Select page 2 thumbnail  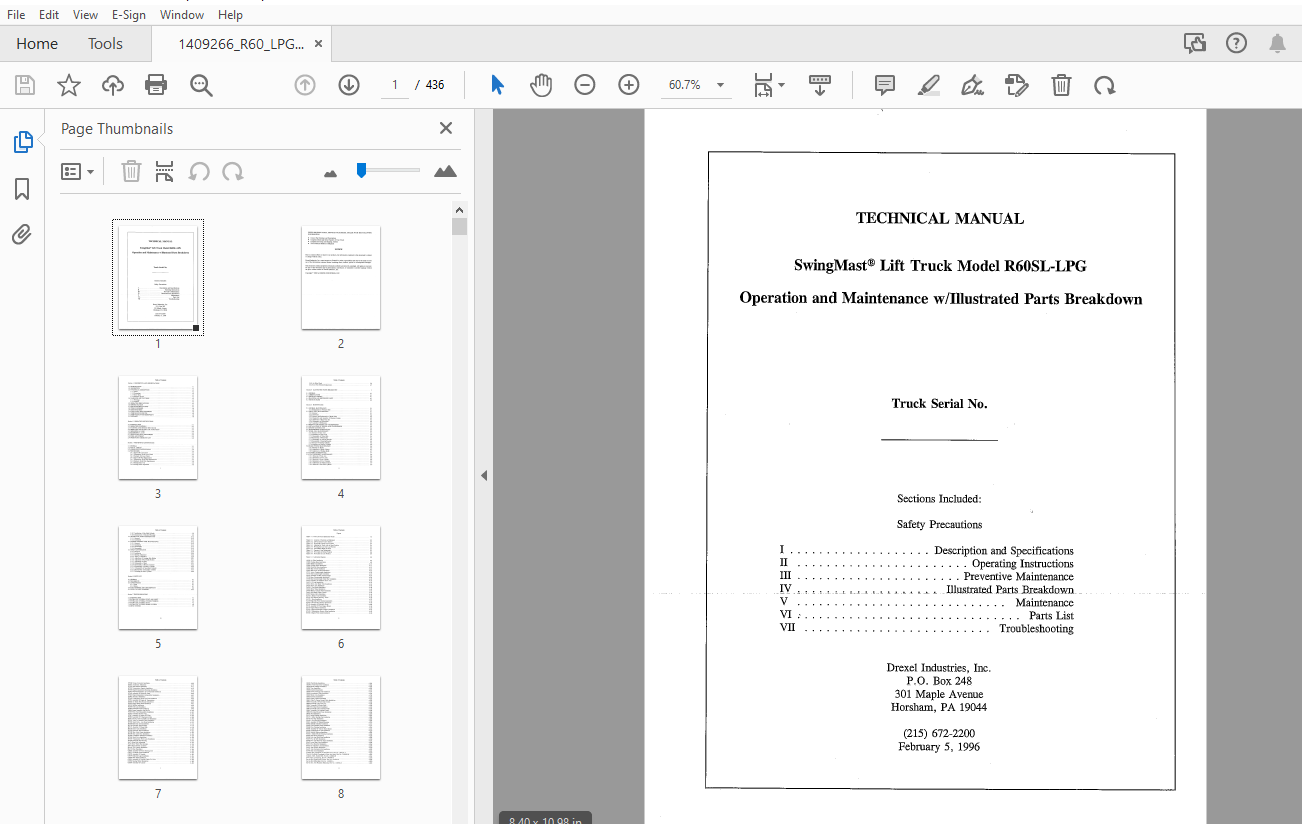pyautogui.click(x=340, y=277)
